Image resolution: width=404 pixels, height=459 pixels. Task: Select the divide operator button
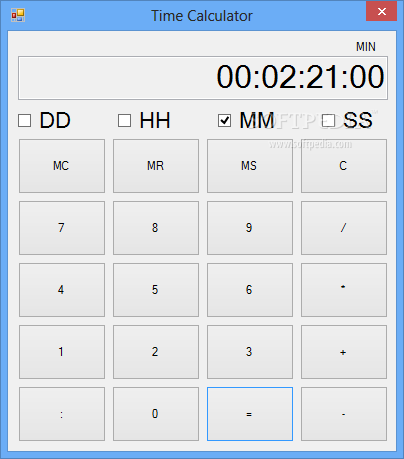tap(344, 228)
